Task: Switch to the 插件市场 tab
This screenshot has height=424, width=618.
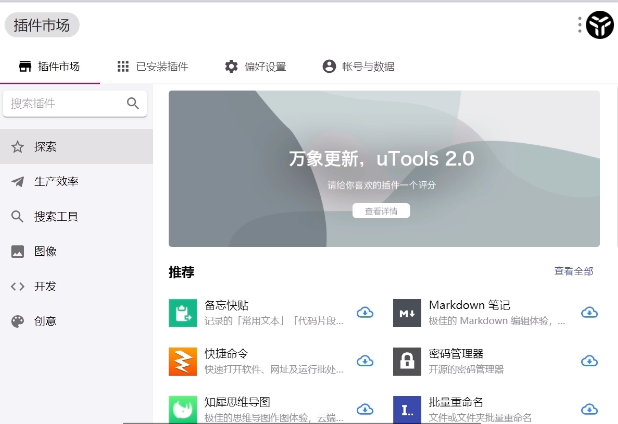Action: pos(50,66)
